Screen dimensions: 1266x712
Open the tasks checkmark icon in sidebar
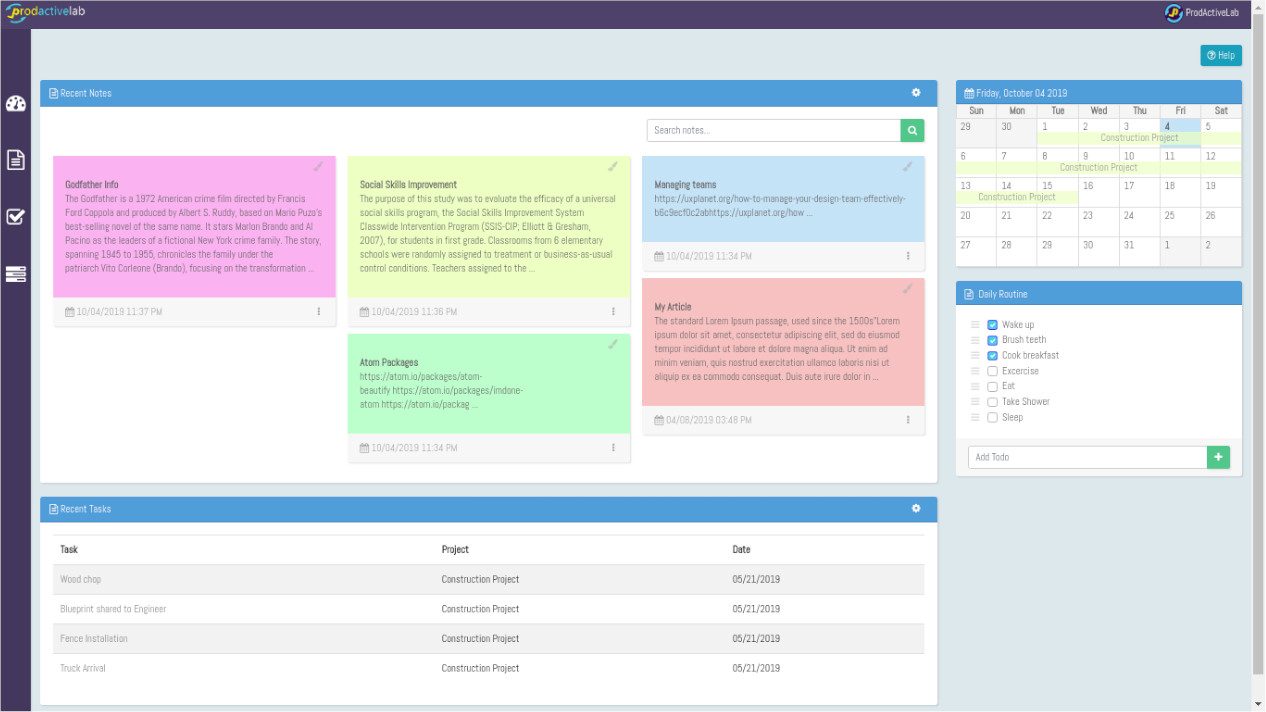coord(15,216)
